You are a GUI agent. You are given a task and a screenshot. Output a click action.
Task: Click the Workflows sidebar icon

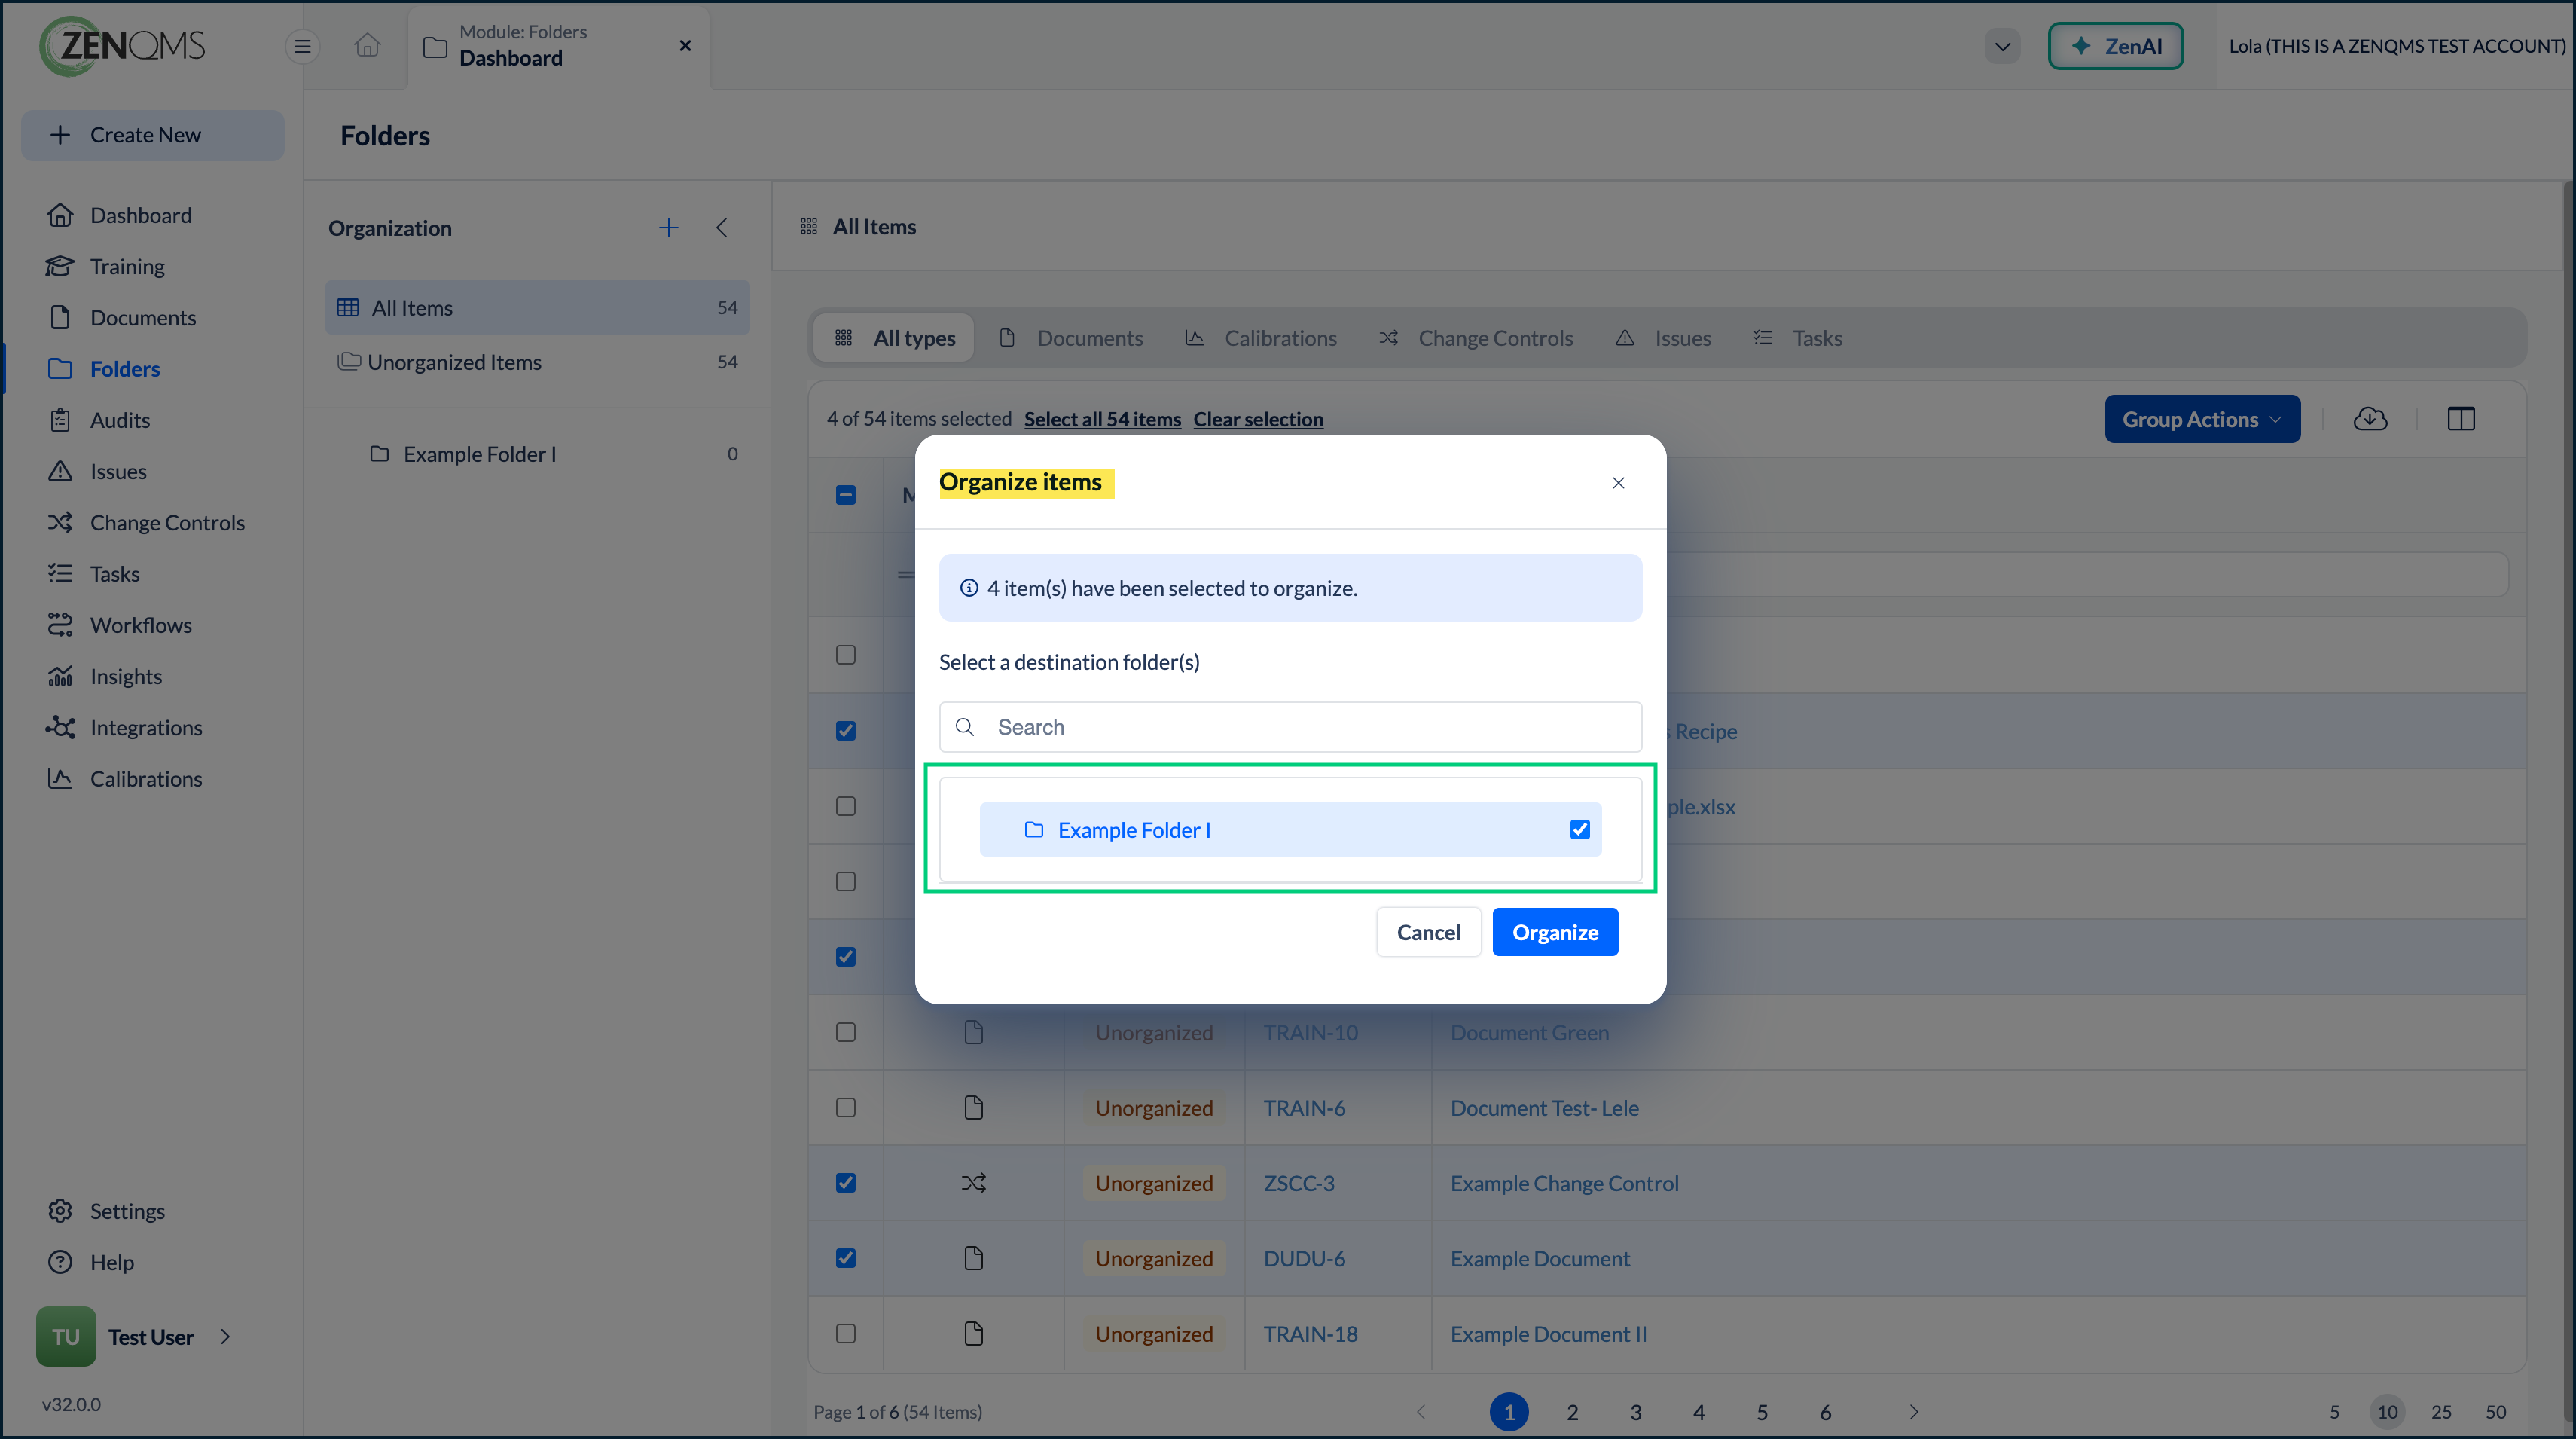60,625
